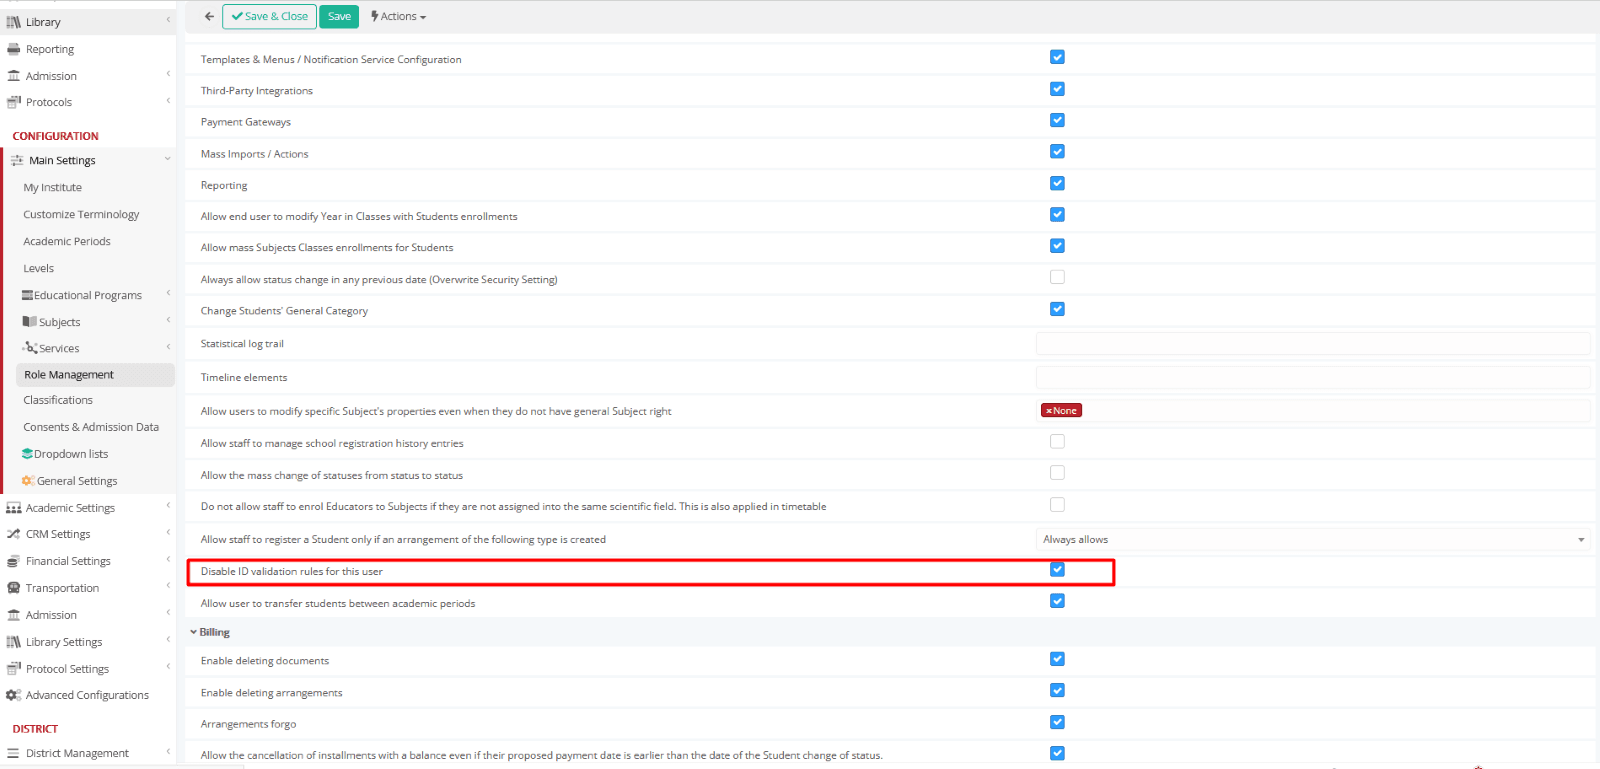
Task: Check Do not allow staff to enrol Educators
Action: click(1057, 504)
